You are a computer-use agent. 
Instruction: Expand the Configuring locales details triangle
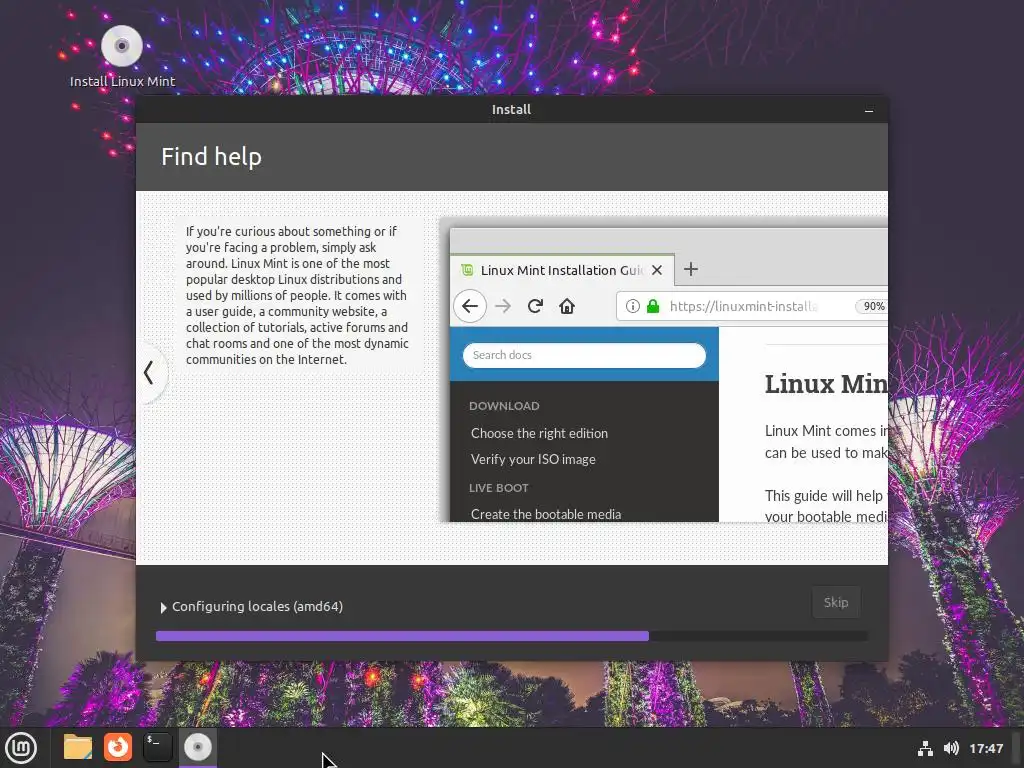(x=163, y=607)
